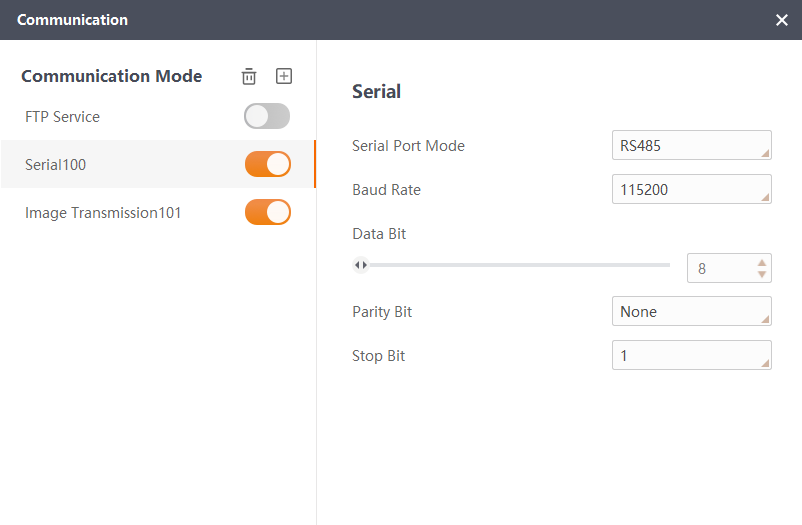
Task: Decrease Data Bit with down arrow
Action: (x=762, y=274)
